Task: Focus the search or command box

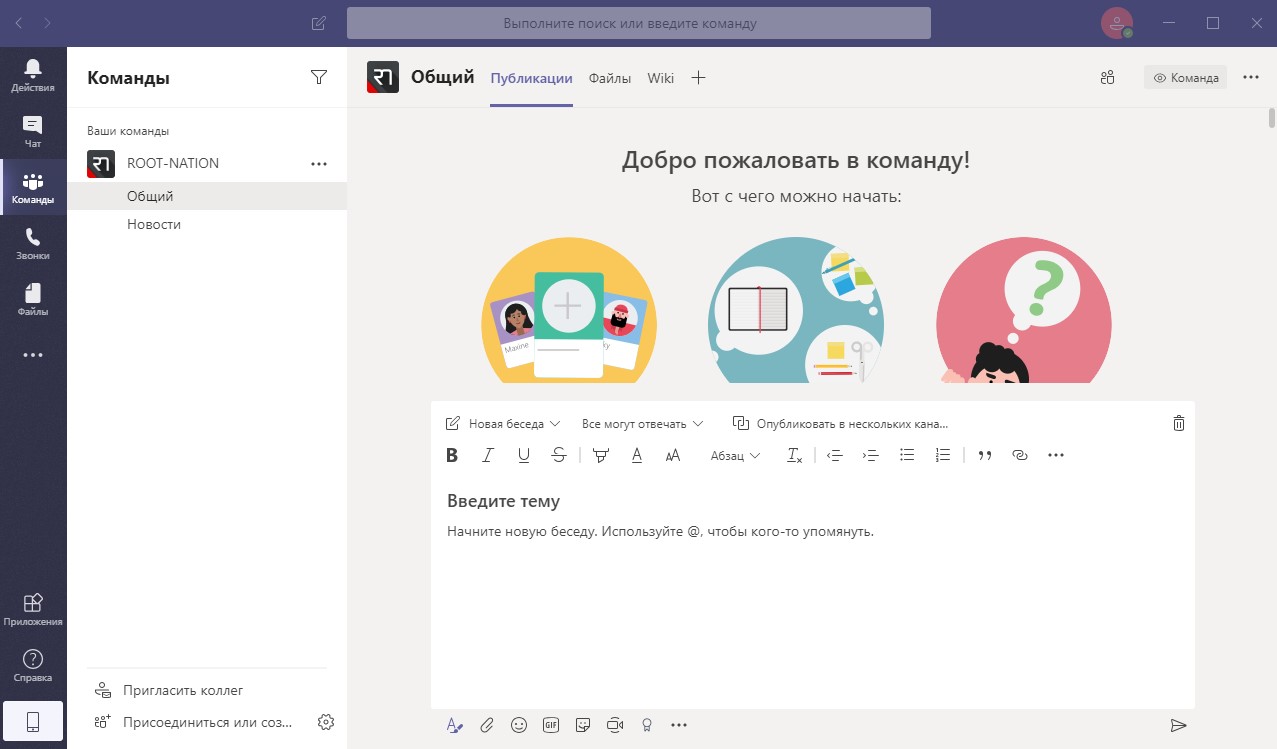Action: tap(639, 23)
